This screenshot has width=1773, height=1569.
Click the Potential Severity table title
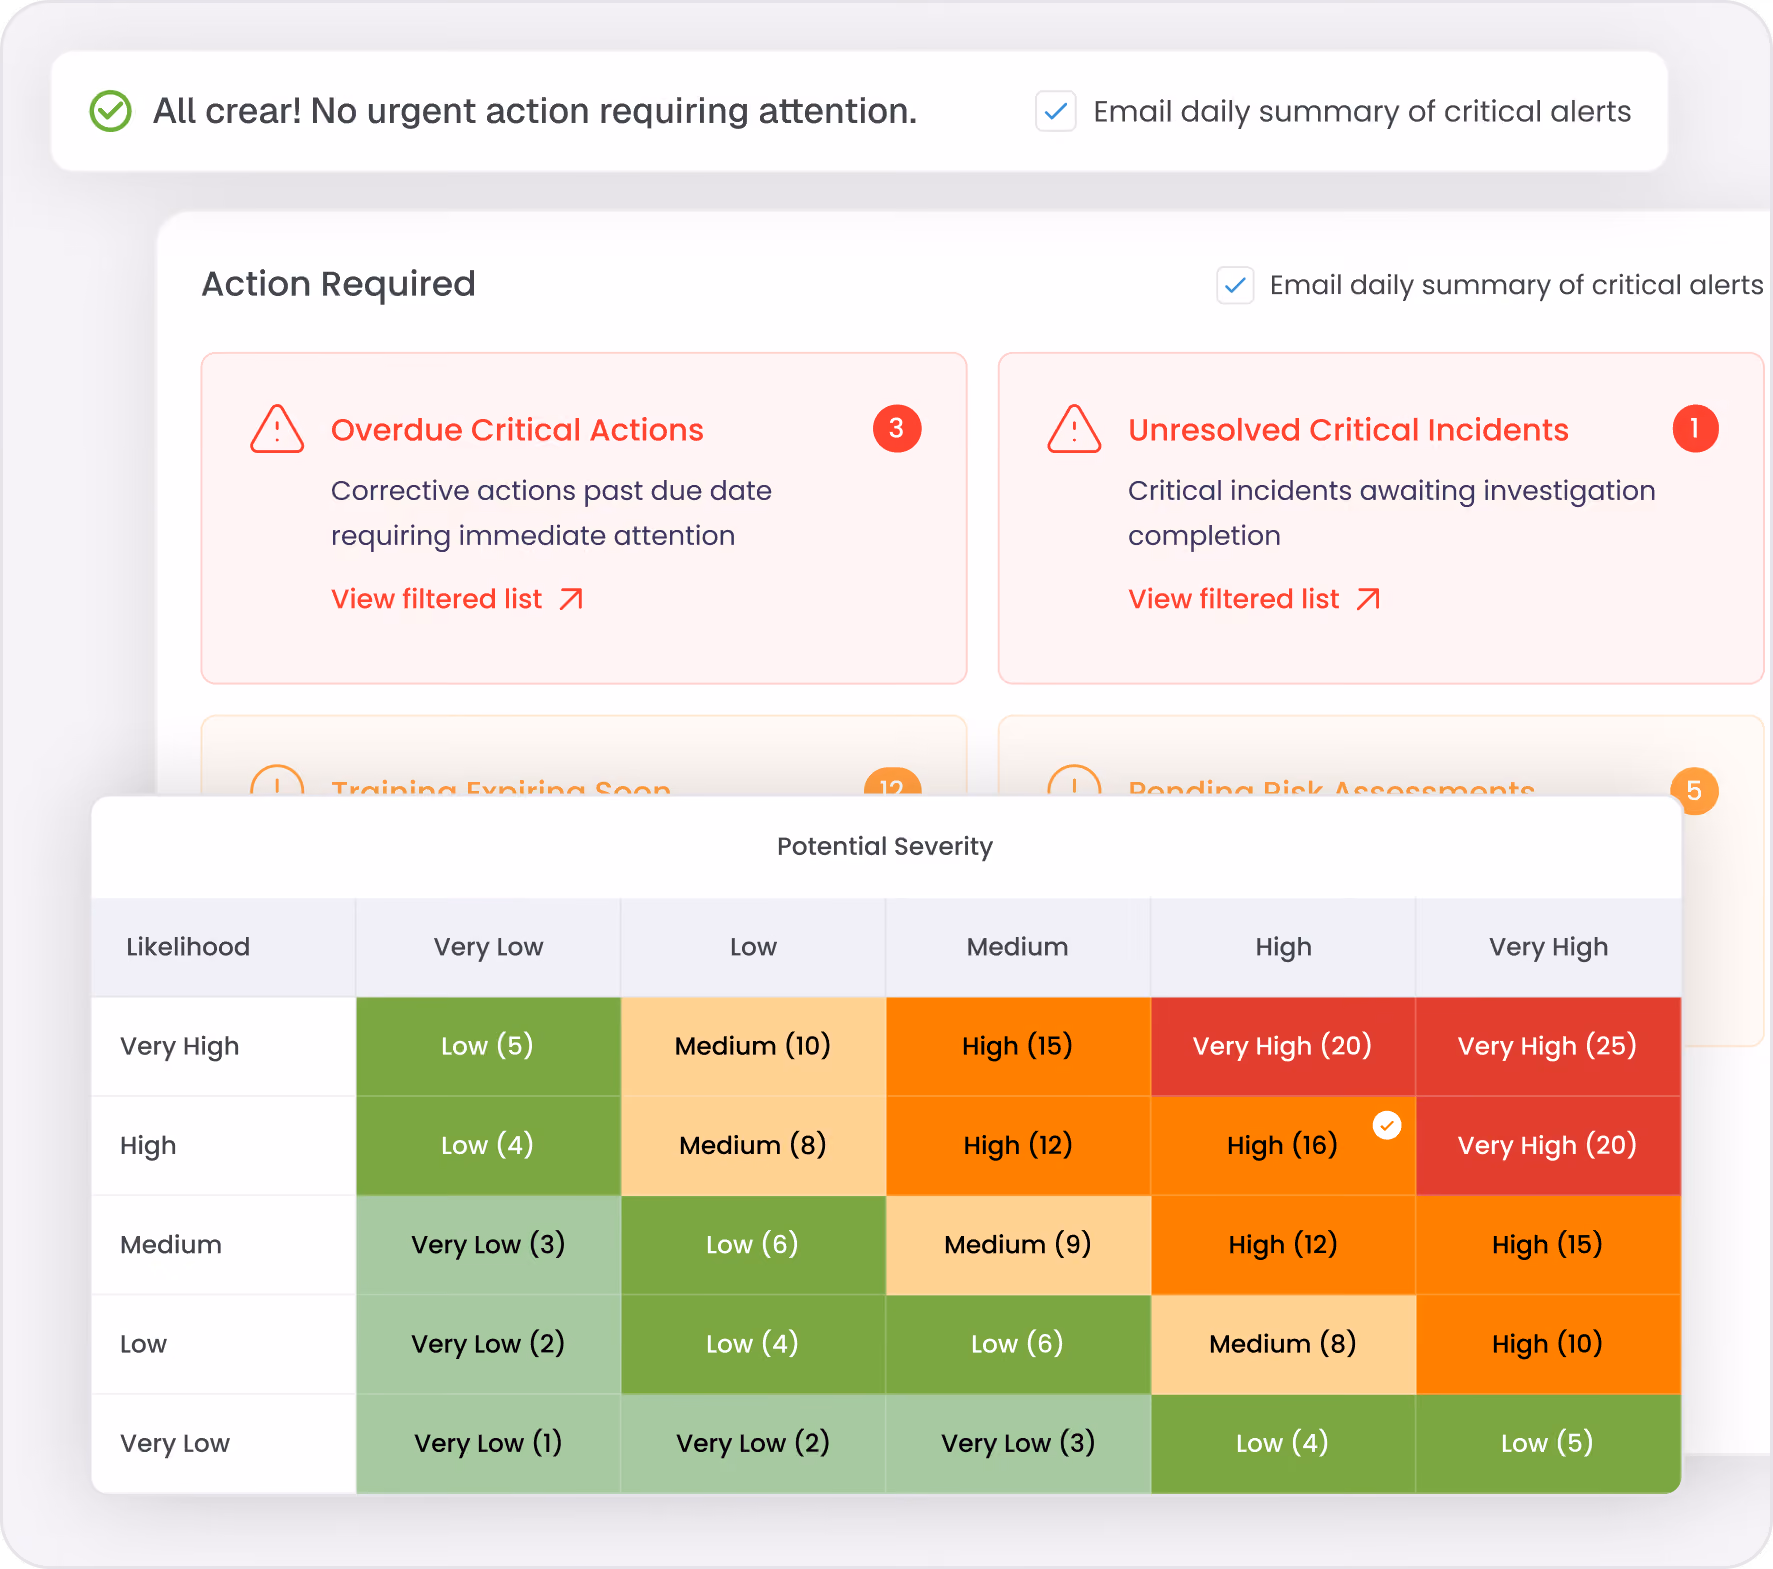885,847
